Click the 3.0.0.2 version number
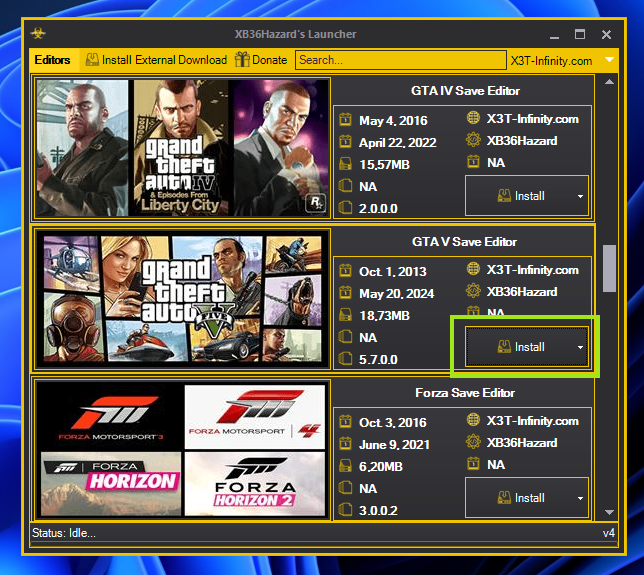The image size is (644, 575). 378,511
